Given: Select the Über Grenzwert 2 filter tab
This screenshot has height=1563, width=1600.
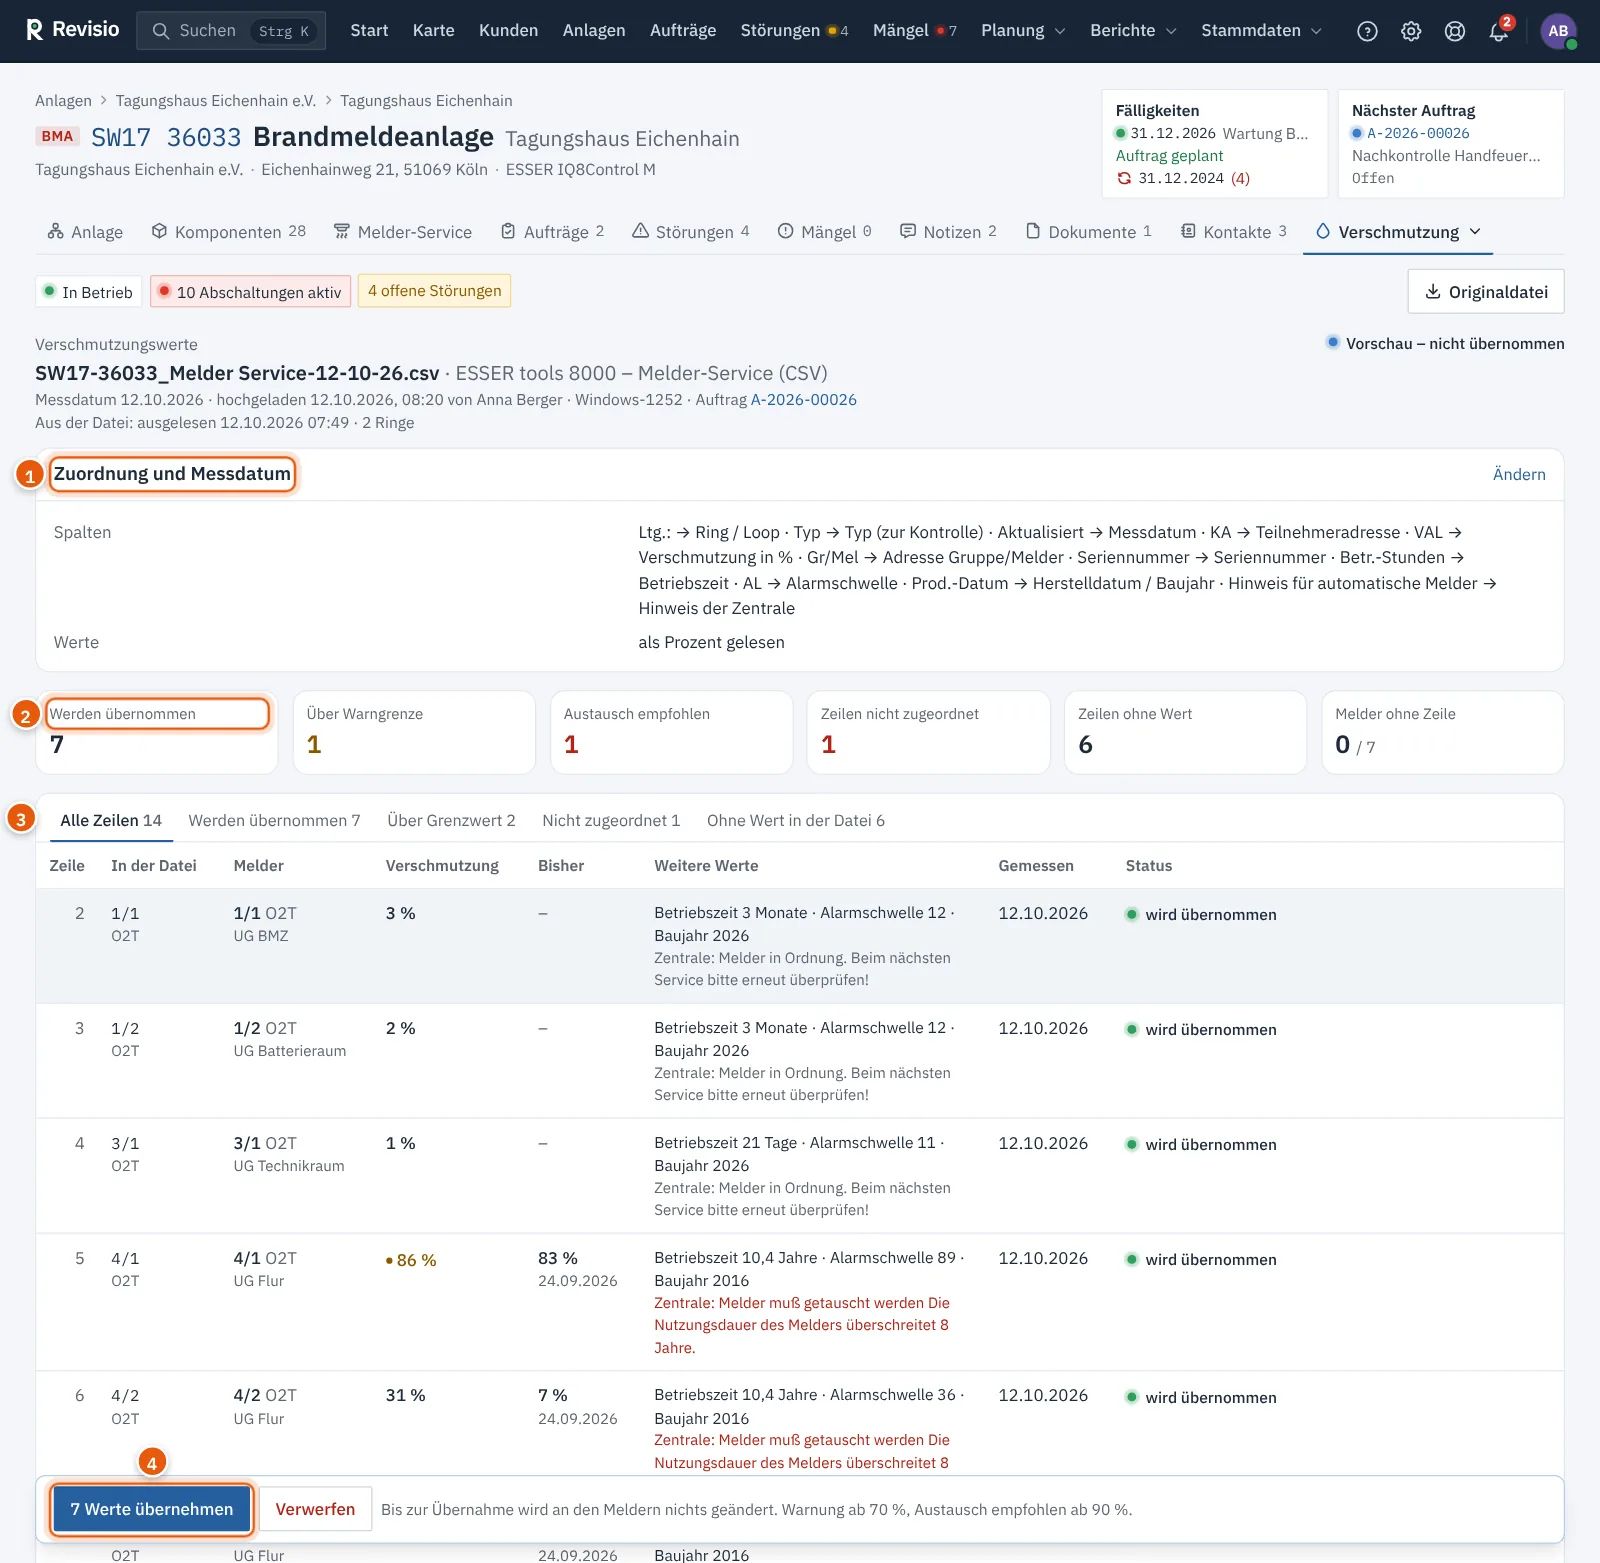Looking at the screenshot, I should (x=451, y=820).
